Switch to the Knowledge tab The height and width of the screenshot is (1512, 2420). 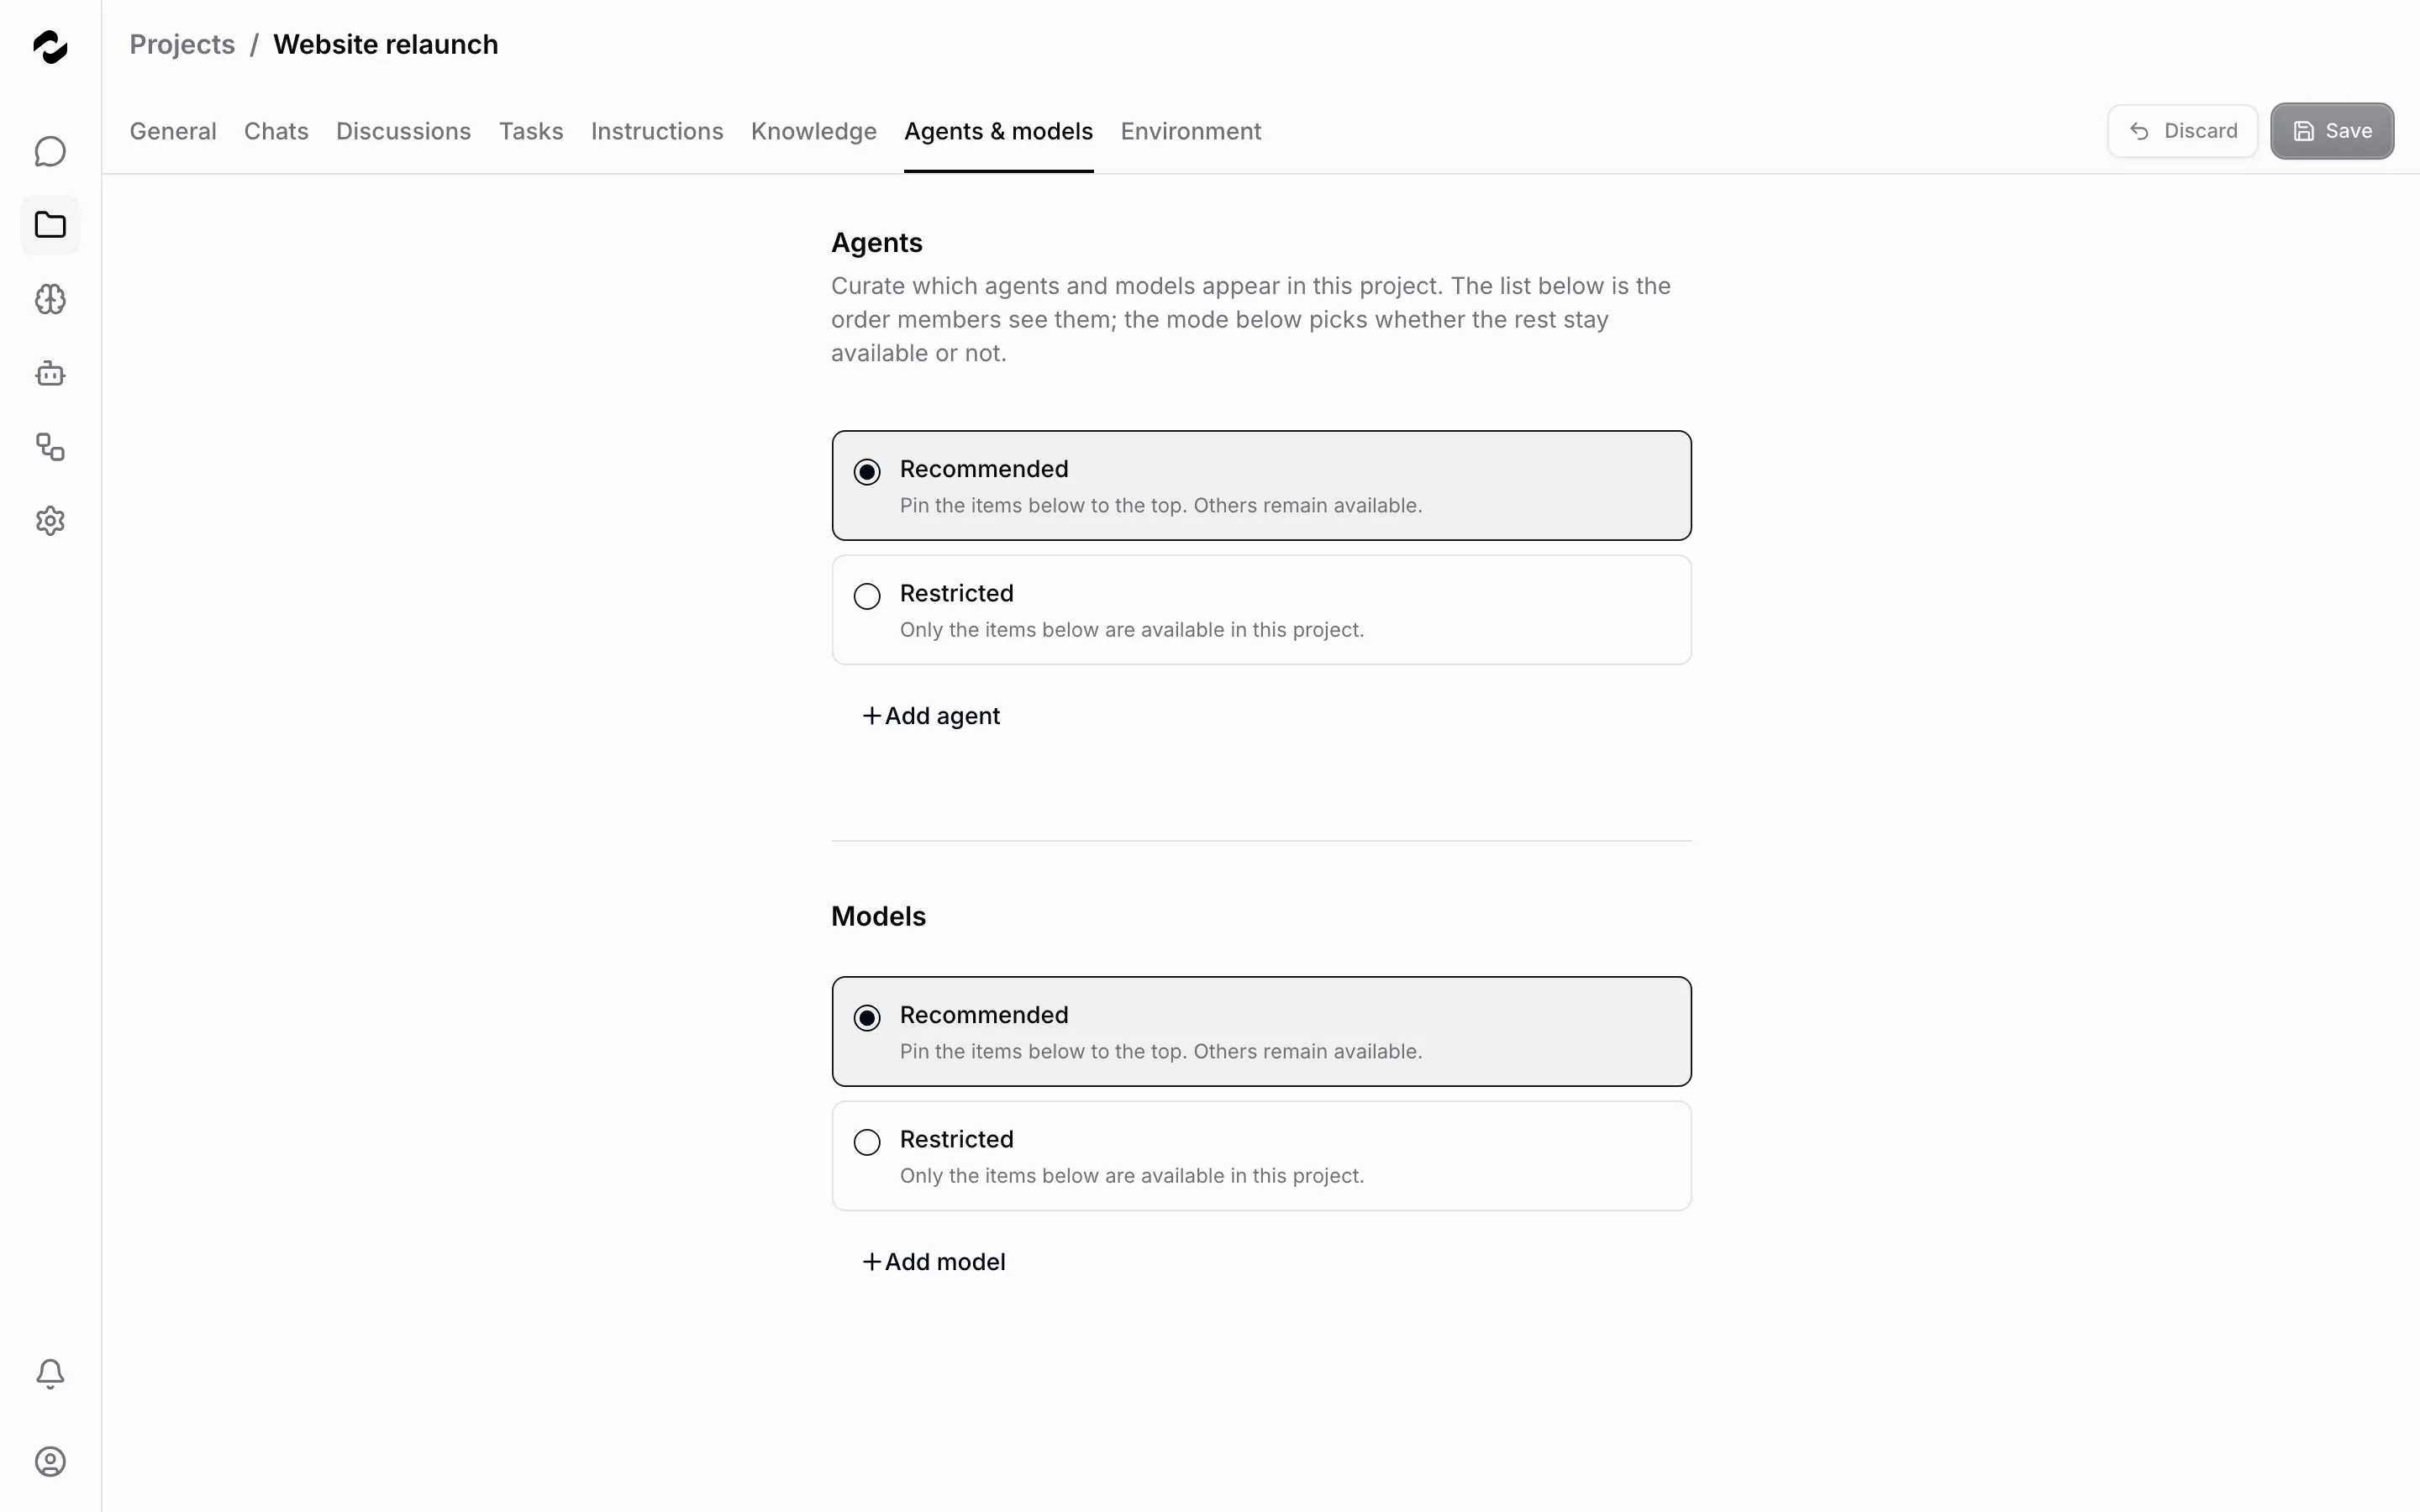coord(814,131)
